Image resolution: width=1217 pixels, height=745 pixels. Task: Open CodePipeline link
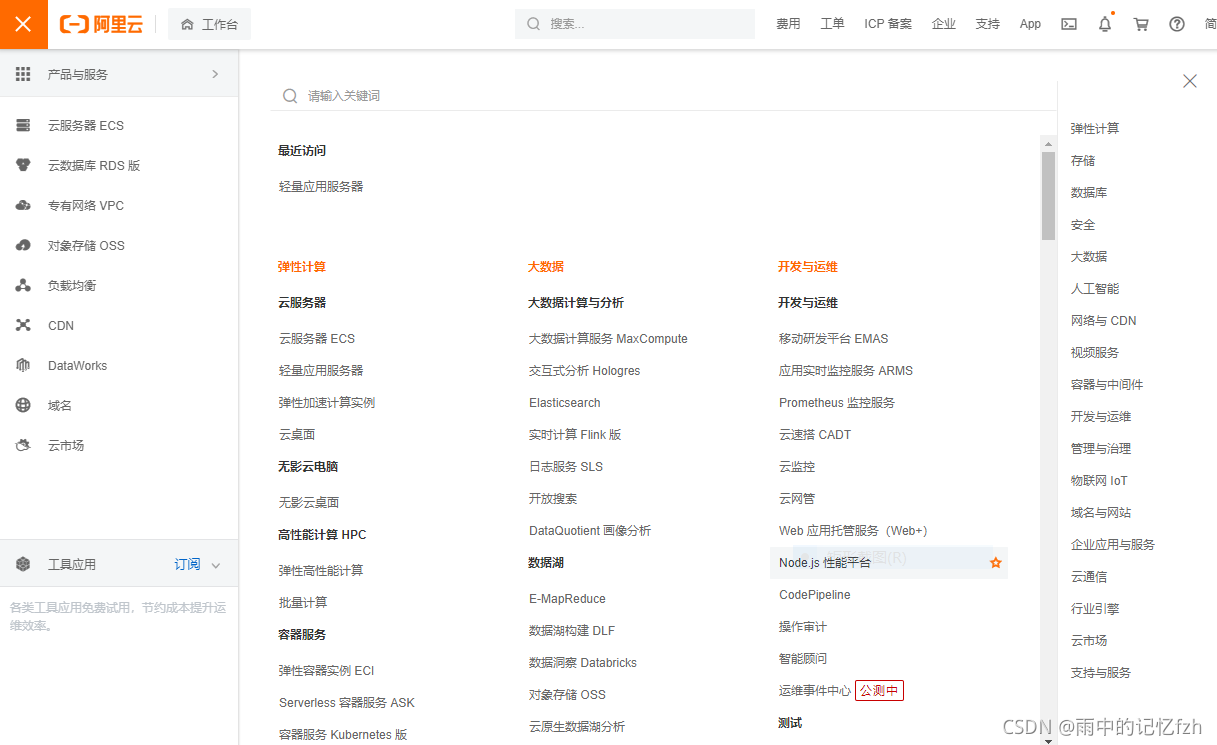coord(815,594)
